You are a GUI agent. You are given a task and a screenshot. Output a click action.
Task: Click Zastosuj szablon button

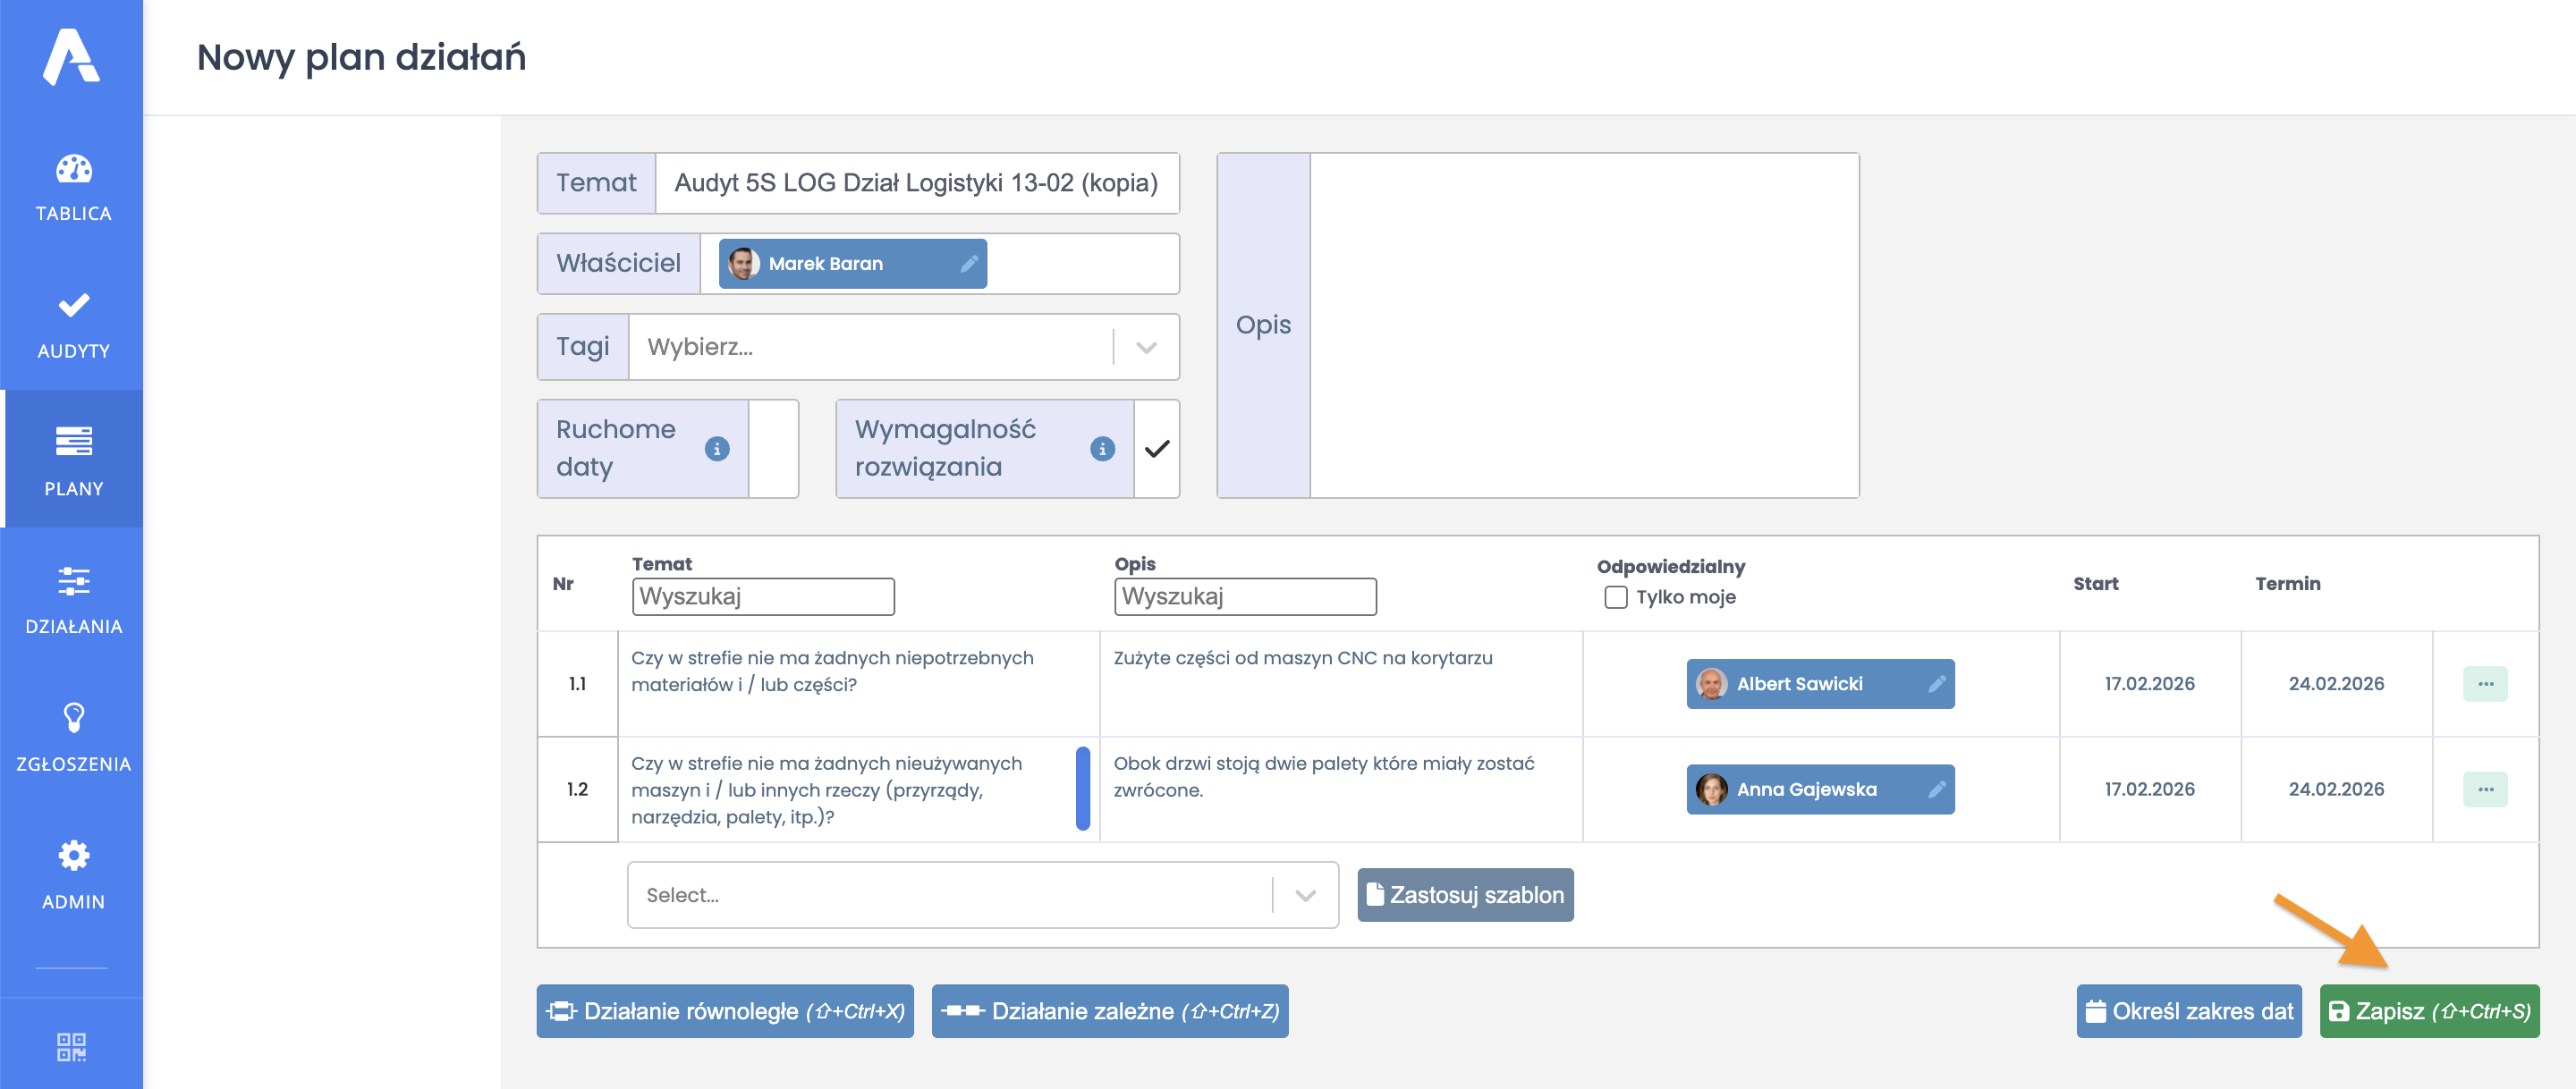tap(1464, 895)
